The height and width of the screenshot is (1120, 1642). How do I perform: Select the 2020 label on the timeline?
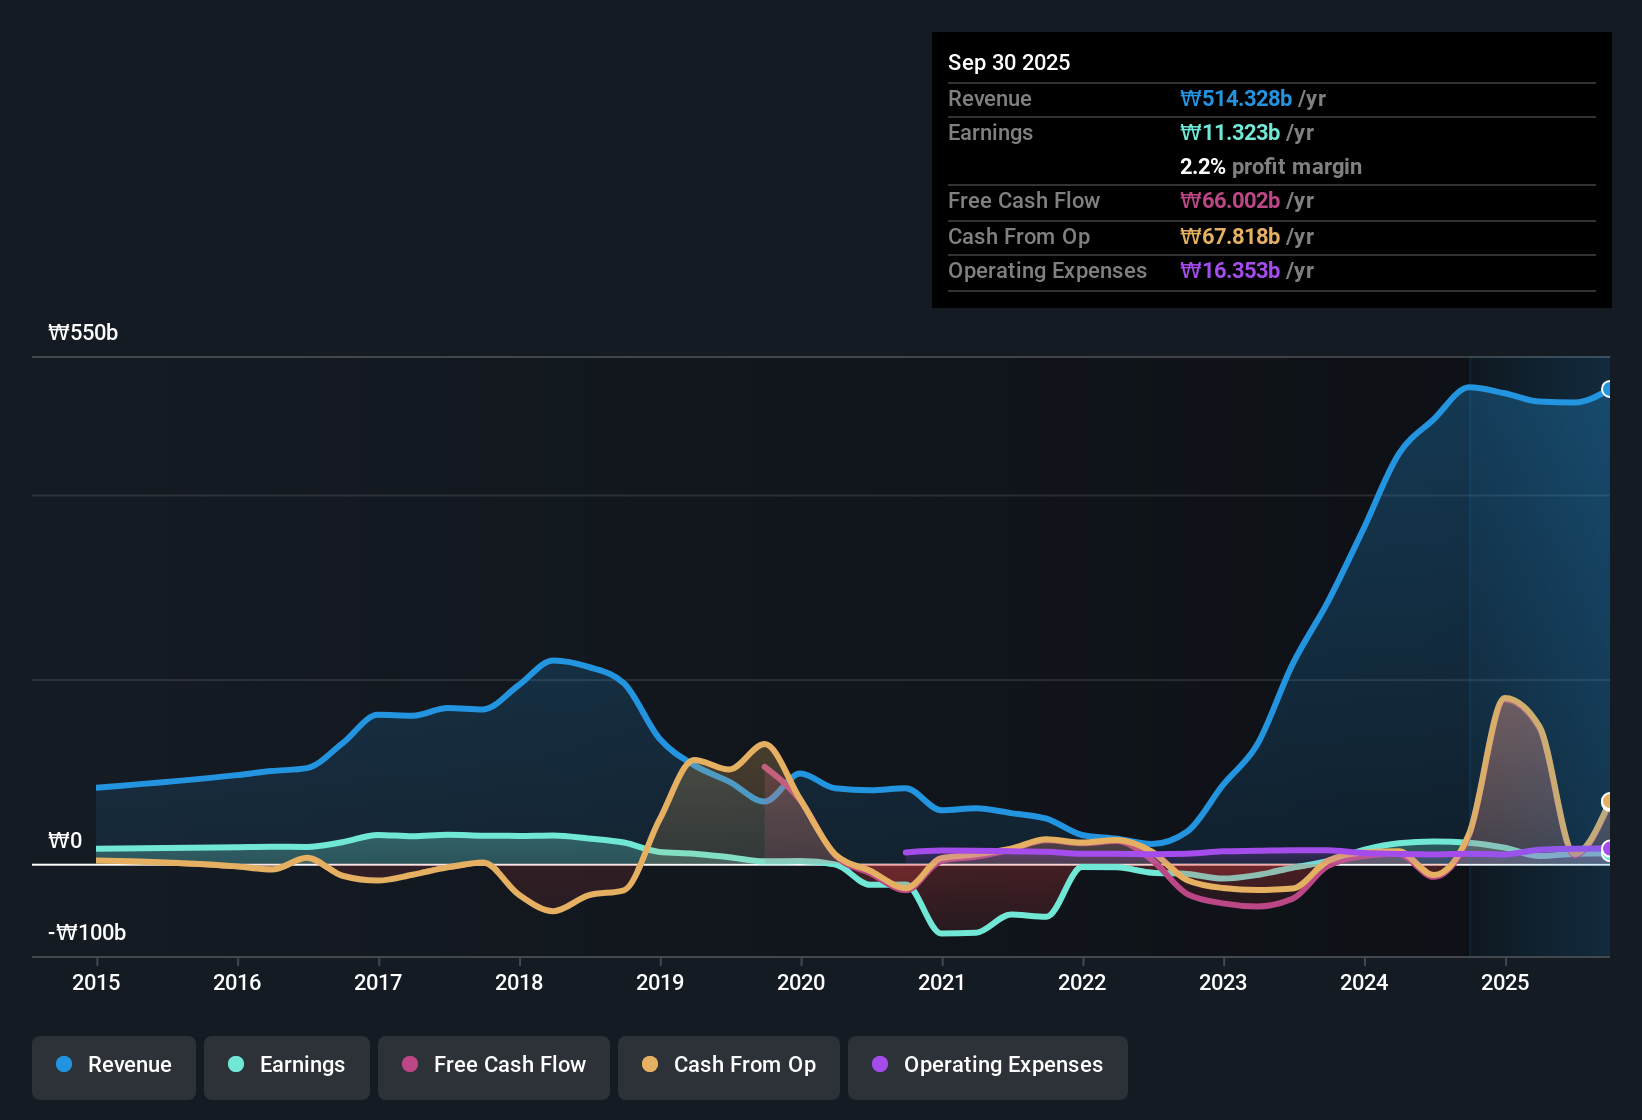click(801, 983)
